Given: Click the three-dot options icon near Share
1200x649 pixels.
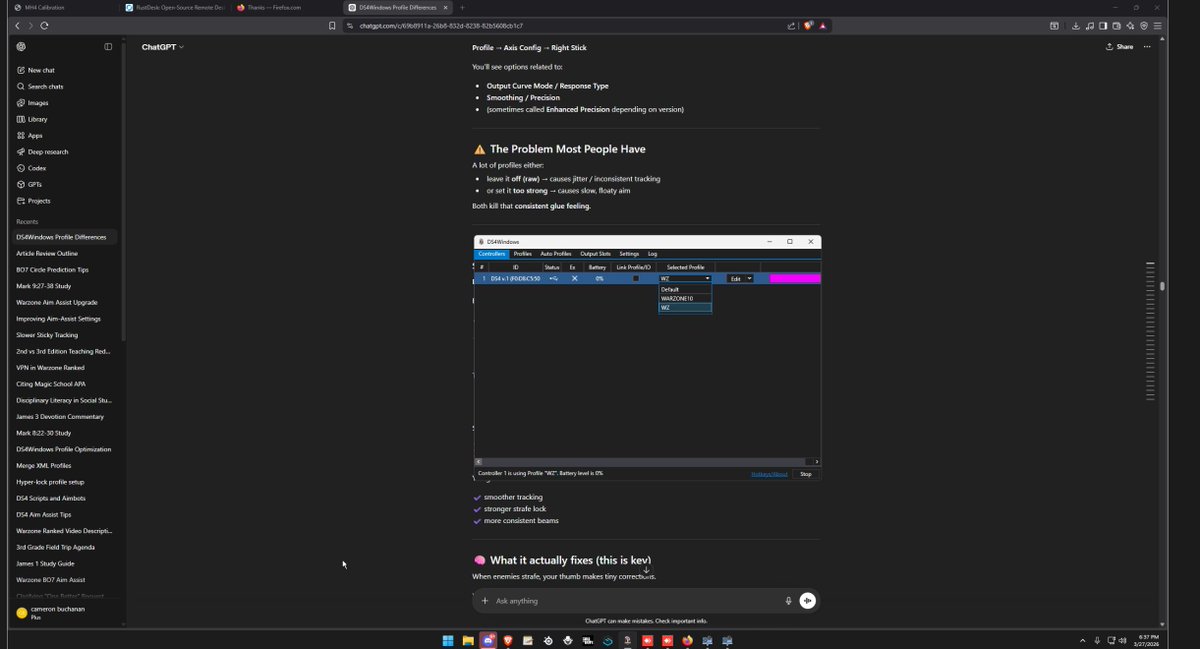Looking at the screenshot, I should 1147,46.
